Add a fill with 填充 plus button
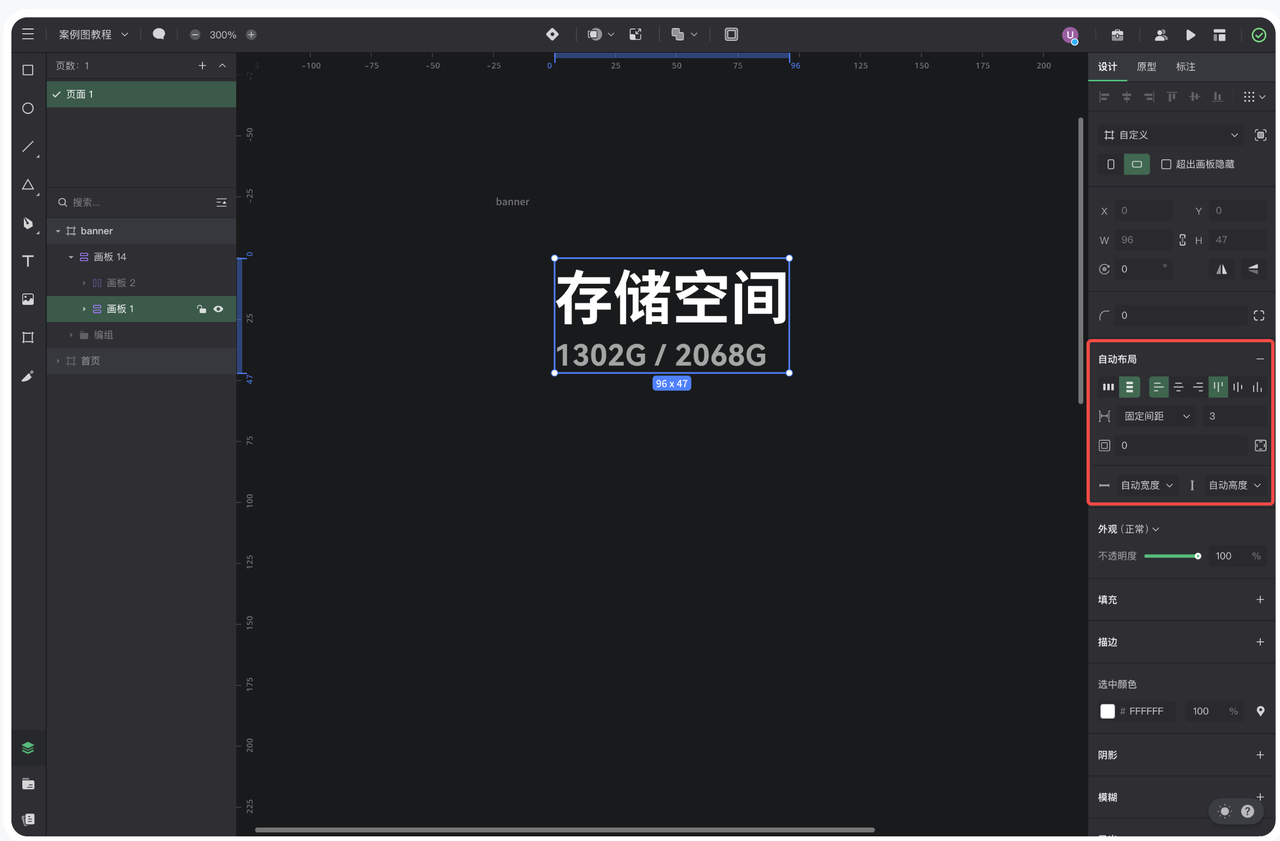The width and height of the screenshot is (1280, 841). point(1259,600)
